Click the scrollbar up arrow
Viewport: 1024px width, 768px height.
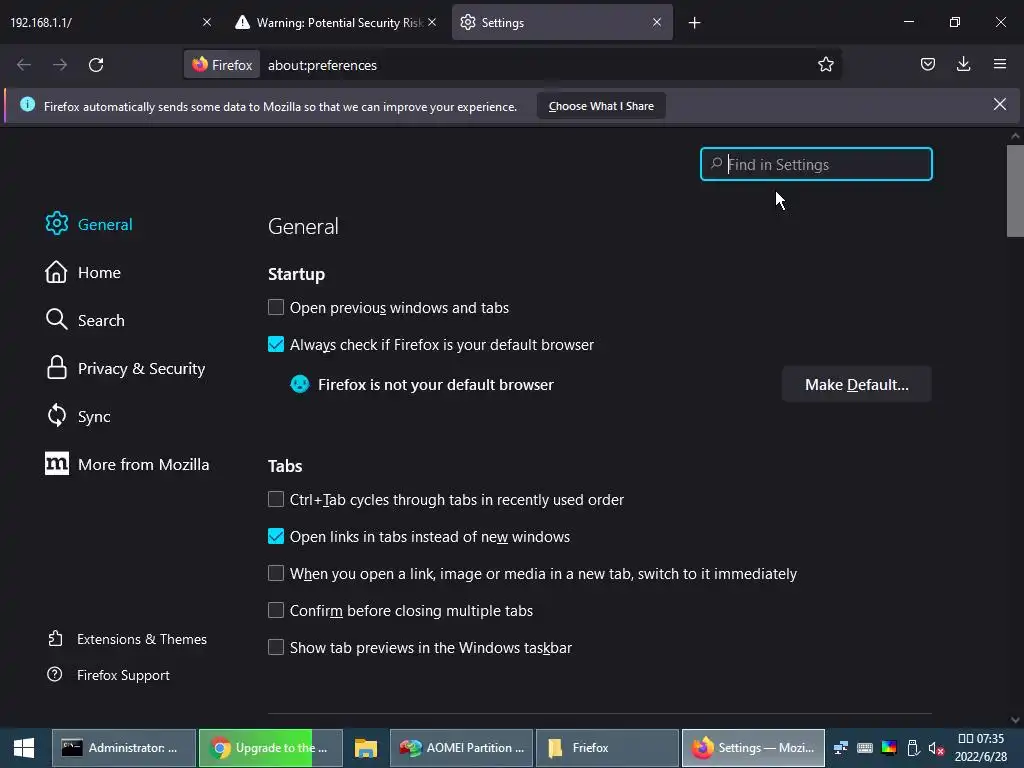[x=1014, y=136]
